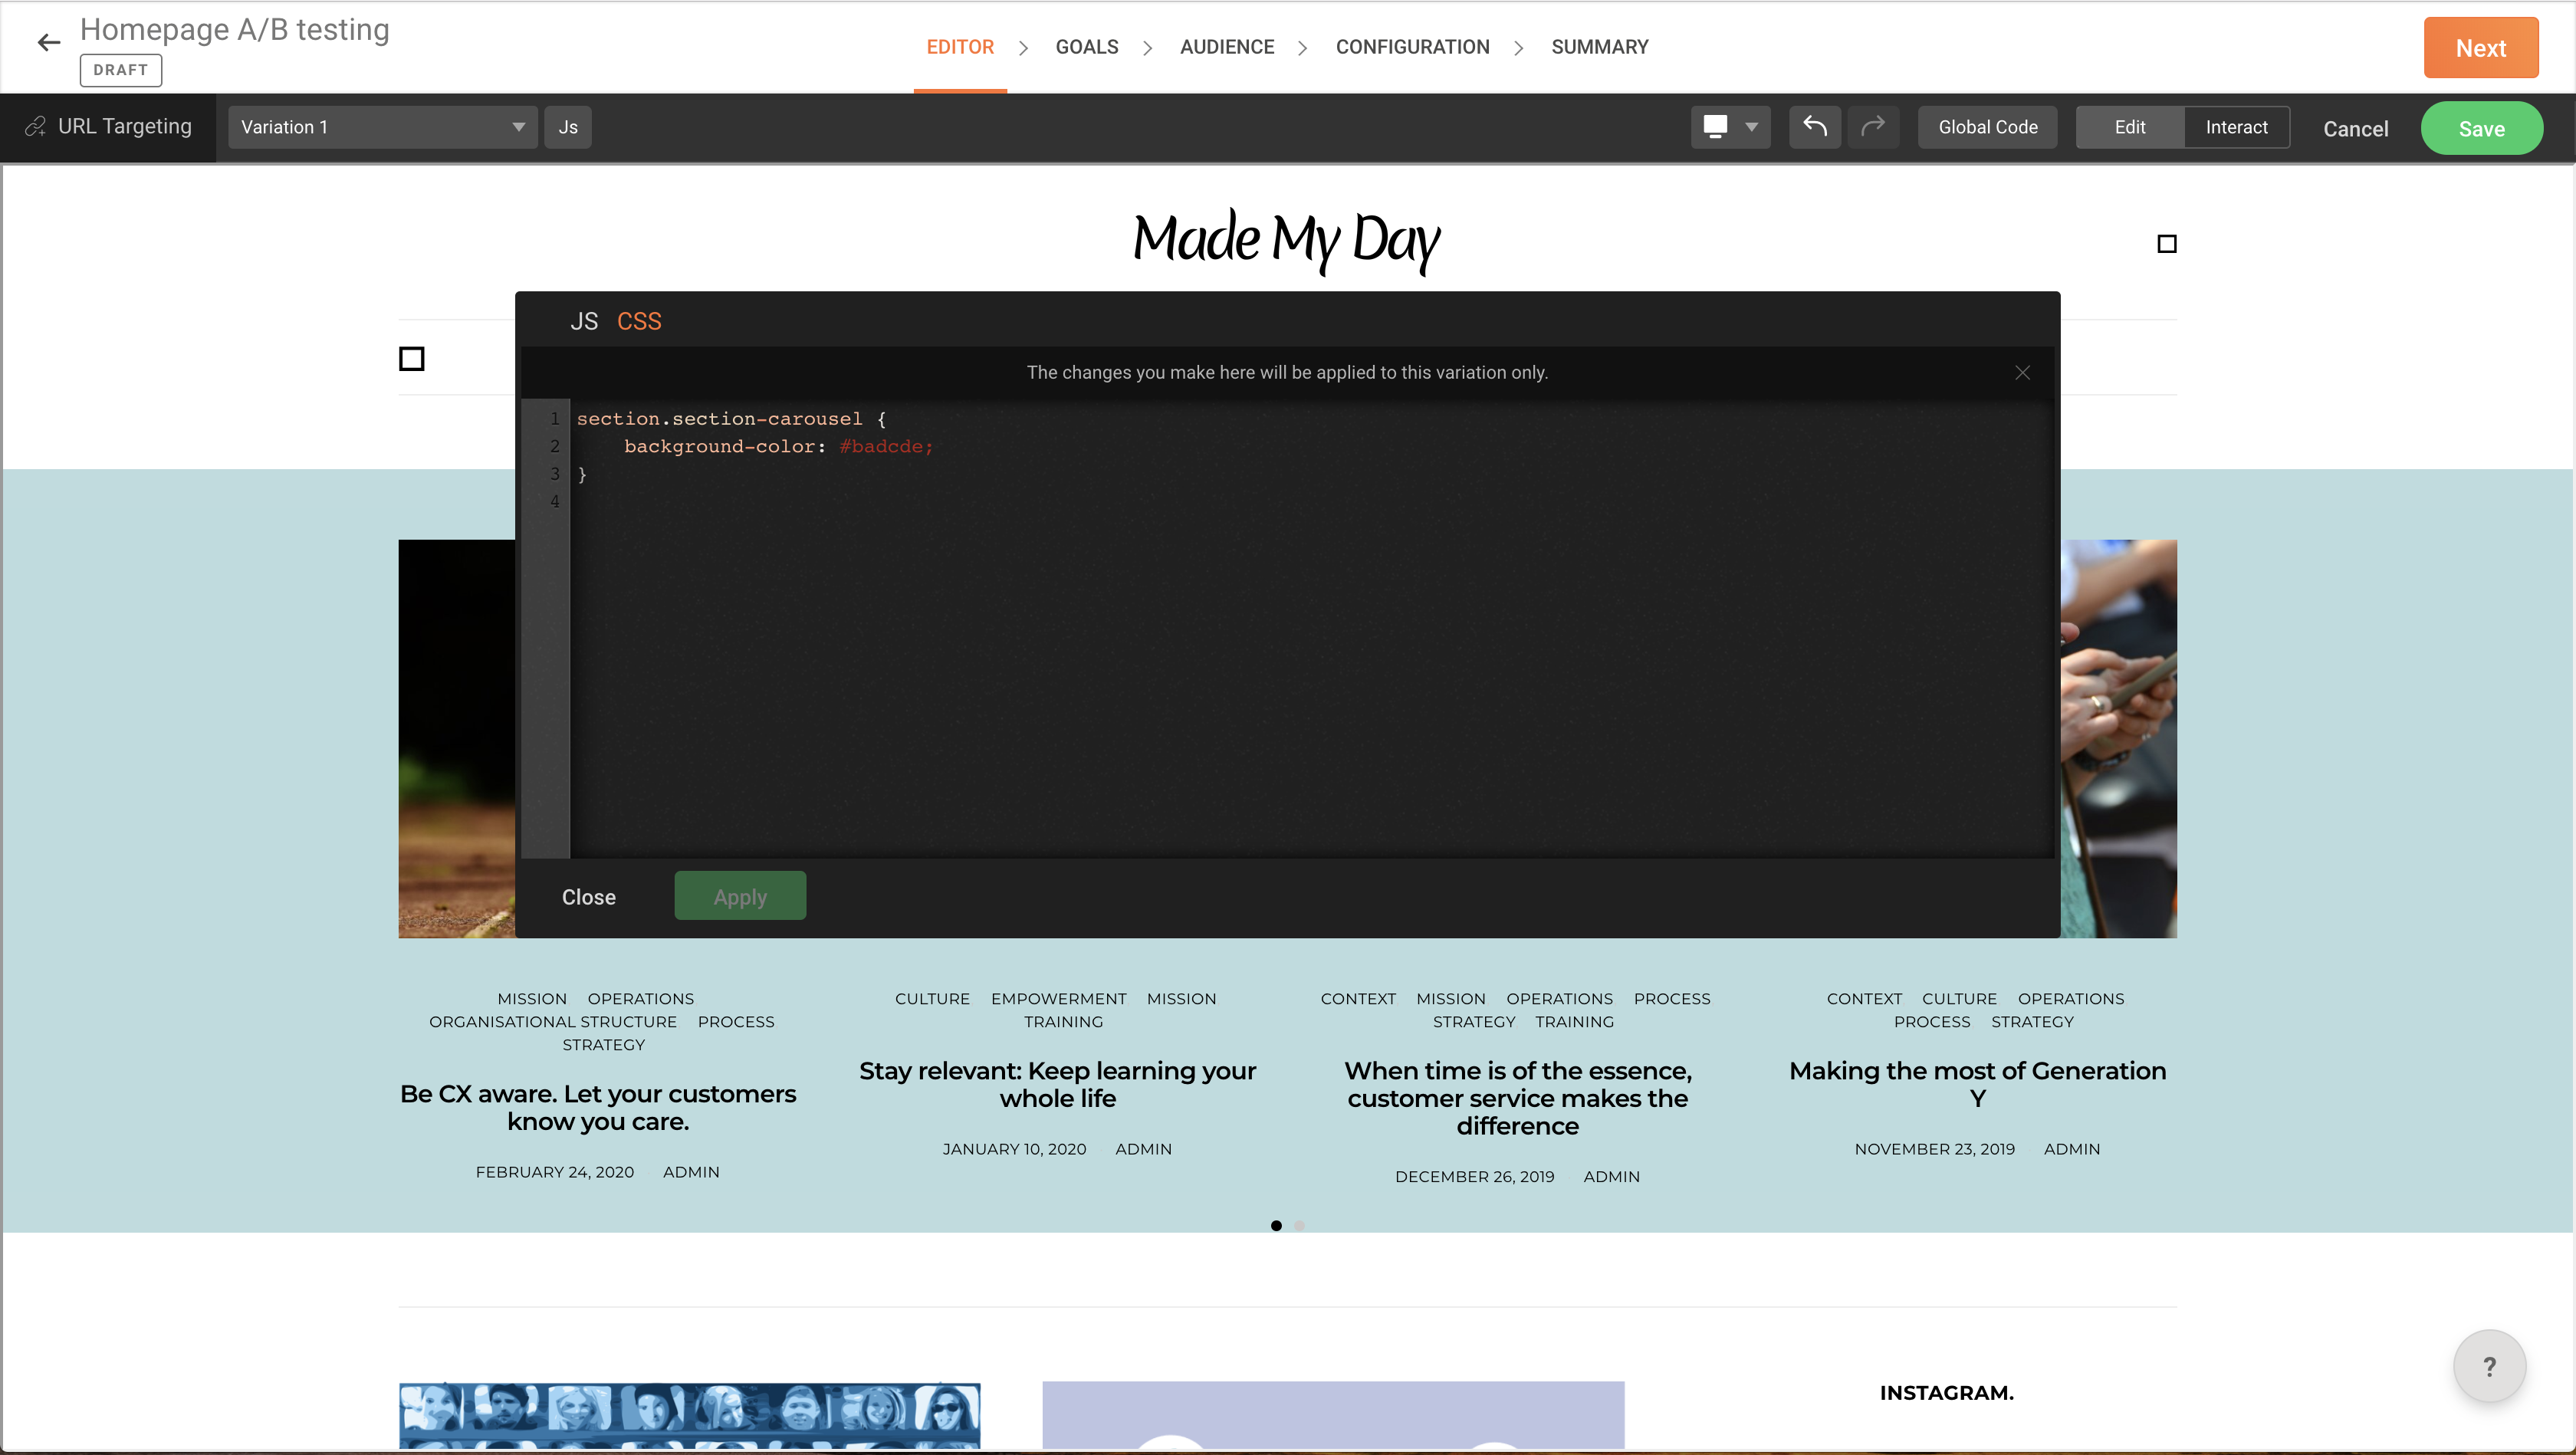The image size is (2576, 1455).
Task: Switch to Interact mode
Action: tap(2236, 127)
